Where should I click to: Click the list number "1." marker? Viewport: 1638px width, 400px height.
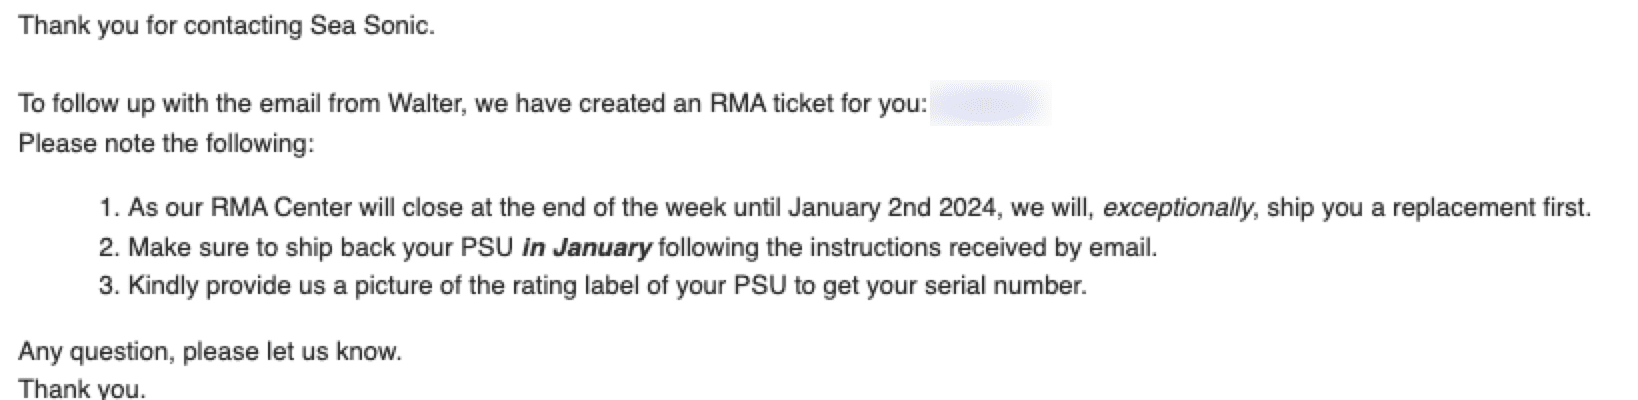pyautogui.click(x=109, y=208)
